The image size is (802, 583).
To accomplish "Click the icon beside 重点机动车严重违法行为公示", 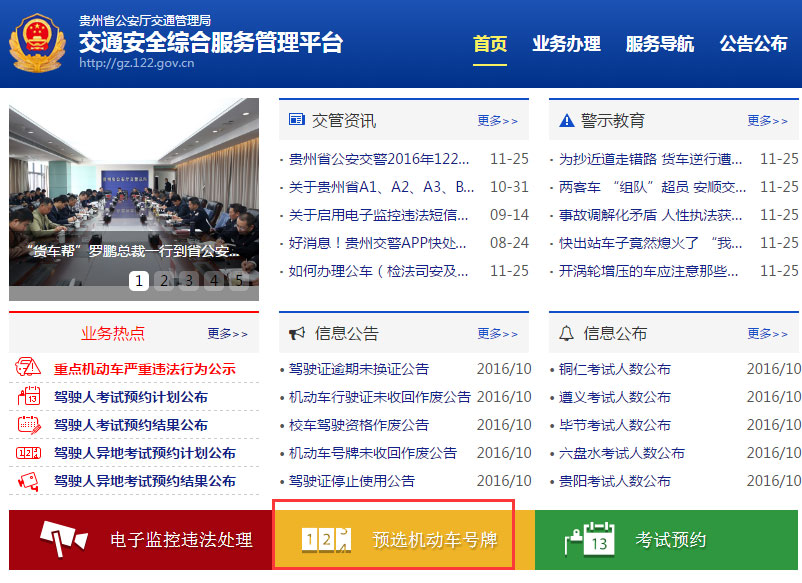I will click(x=28, y=369).
